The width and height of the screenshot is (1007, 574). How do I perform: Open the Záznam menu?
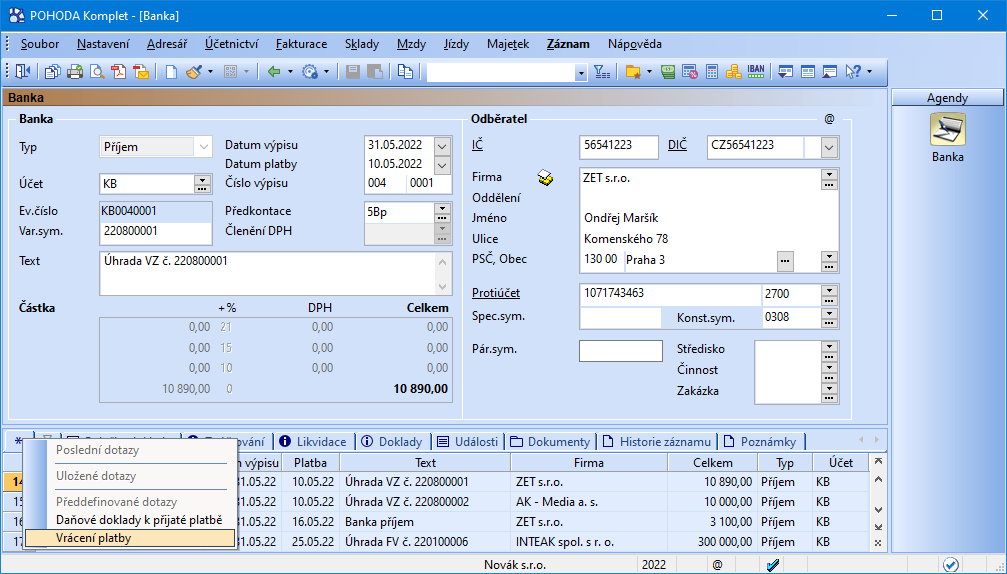coord(568,44)
